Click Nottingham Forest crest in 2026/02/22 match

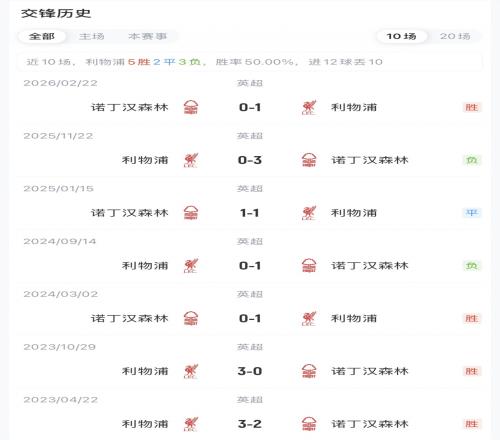pos(191,107)
